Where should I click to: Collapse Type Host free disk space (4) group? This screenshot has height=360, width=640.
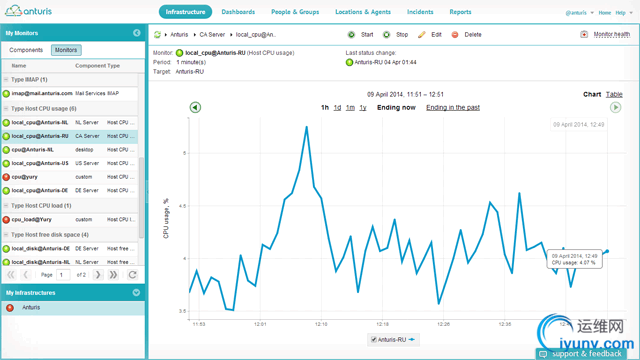6,235
